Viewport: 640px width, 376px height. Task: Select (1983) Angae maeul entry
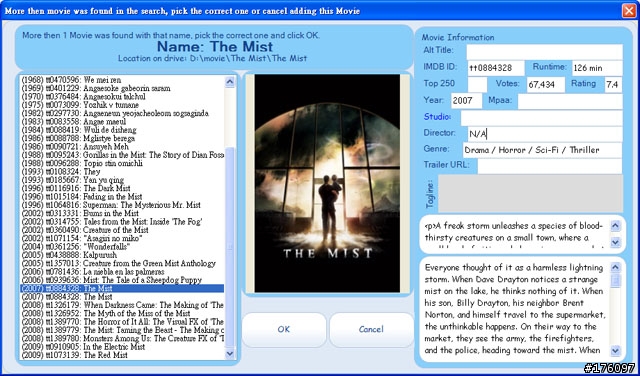click(x=122, y=122)
